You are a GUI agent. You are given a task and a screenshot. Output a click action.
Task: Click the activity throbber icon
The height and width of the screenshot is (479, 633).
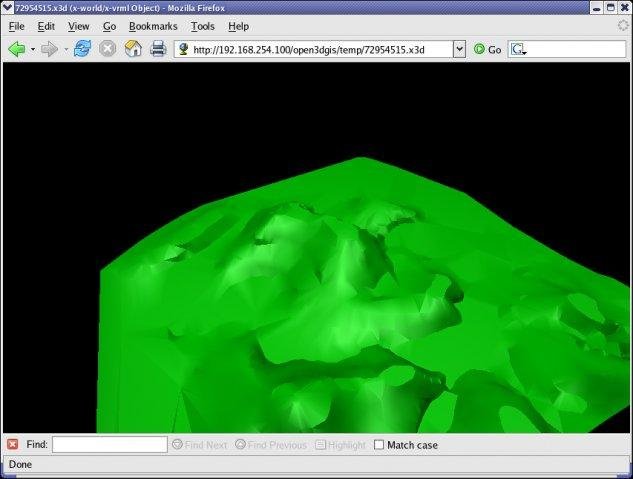[x=623, y=26]
